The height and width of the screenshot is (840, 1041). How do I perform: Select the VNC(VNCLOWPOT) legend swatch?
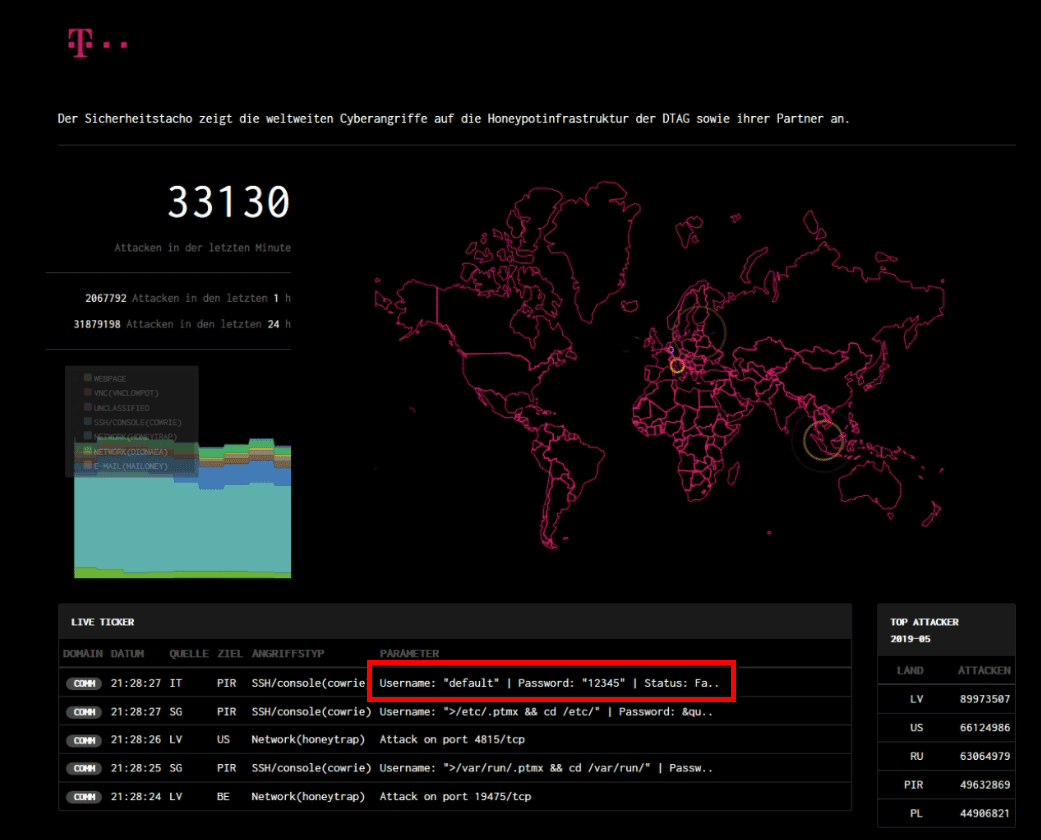tap(88, 392)
